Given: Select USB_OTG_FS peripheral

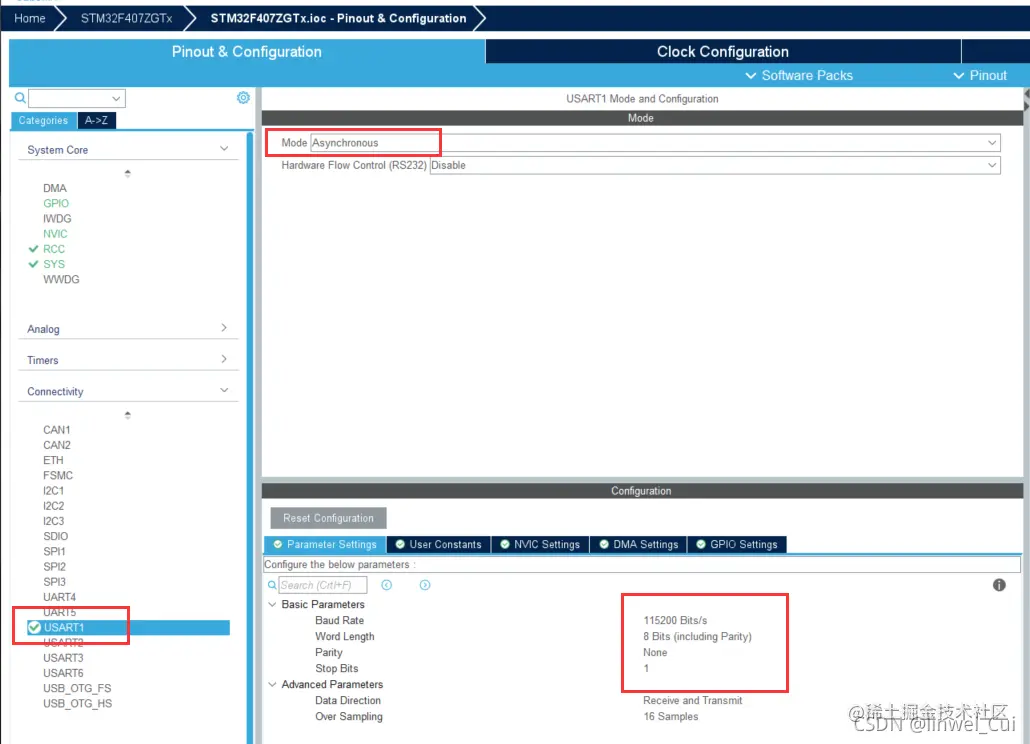Looking at the screenshot, I should tap(77, 688).
